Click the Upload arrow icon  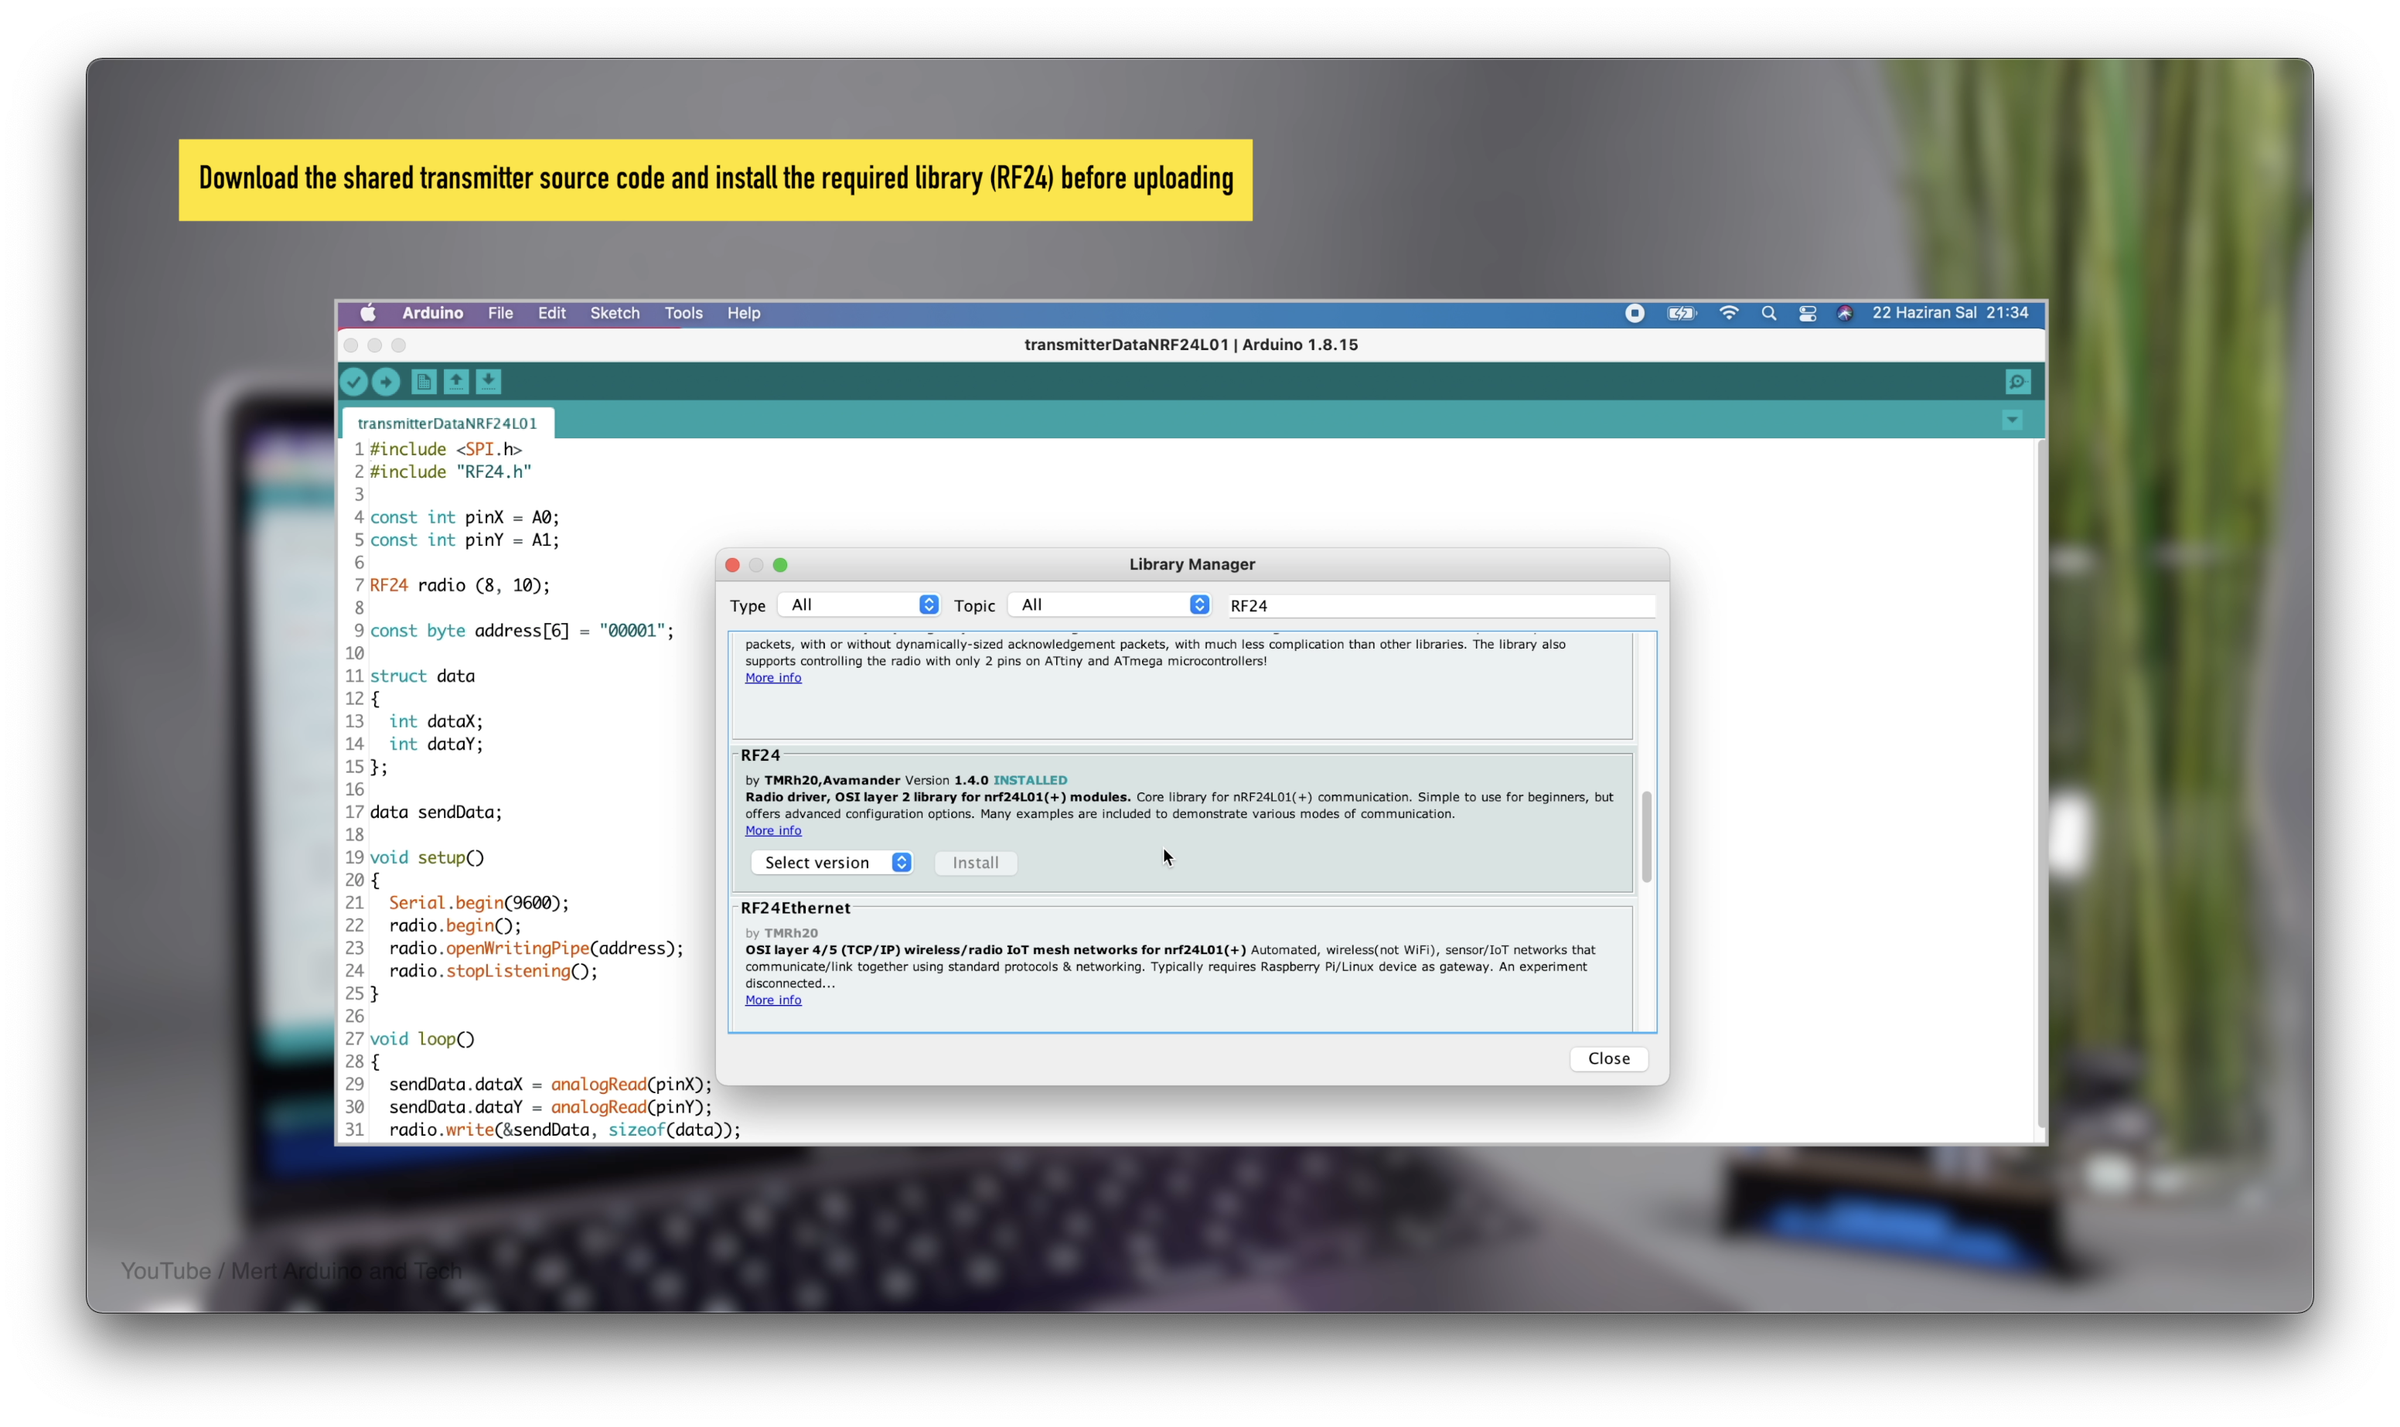(x=386, y=381)
